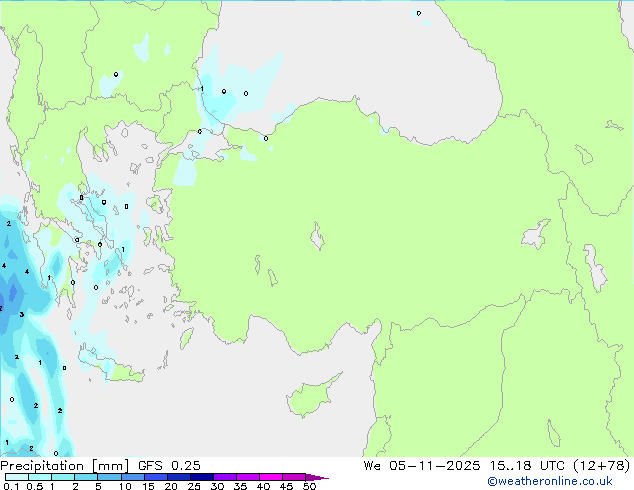Click the "30" legend scale label
634x490 pixels.
(217, 486)
